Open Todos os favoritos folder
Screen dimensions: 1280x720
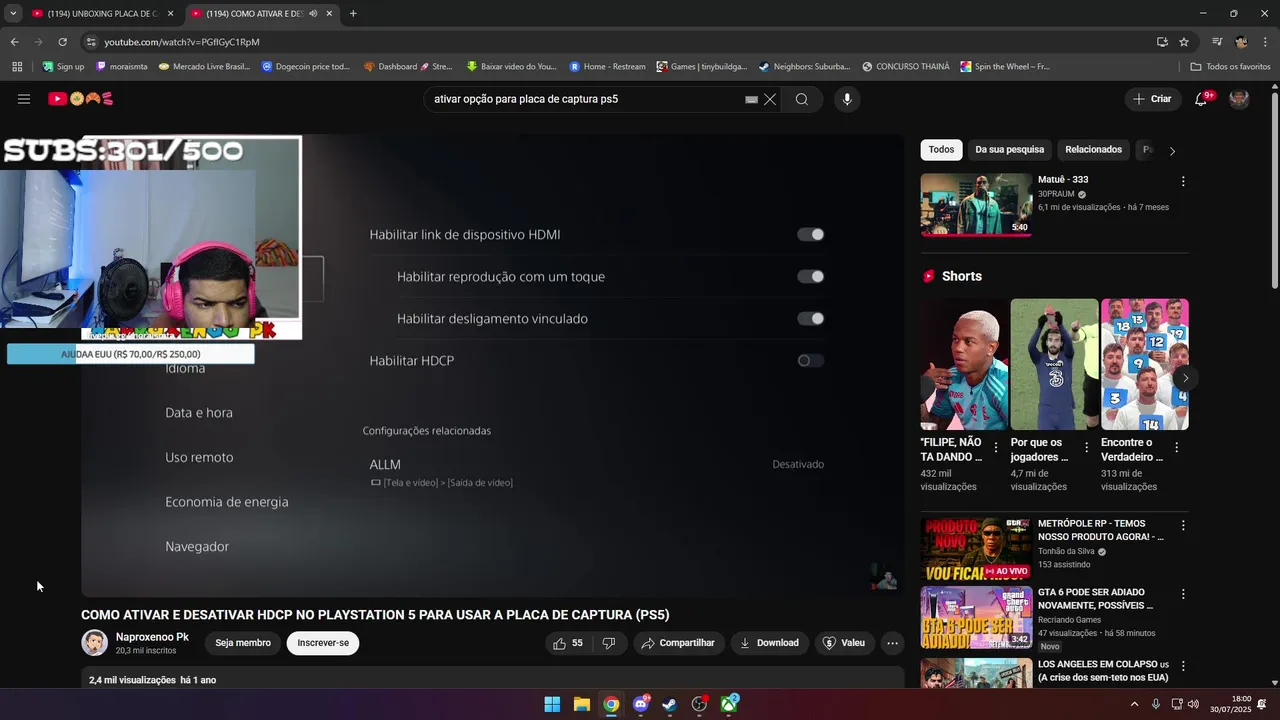pos(1230,67)
